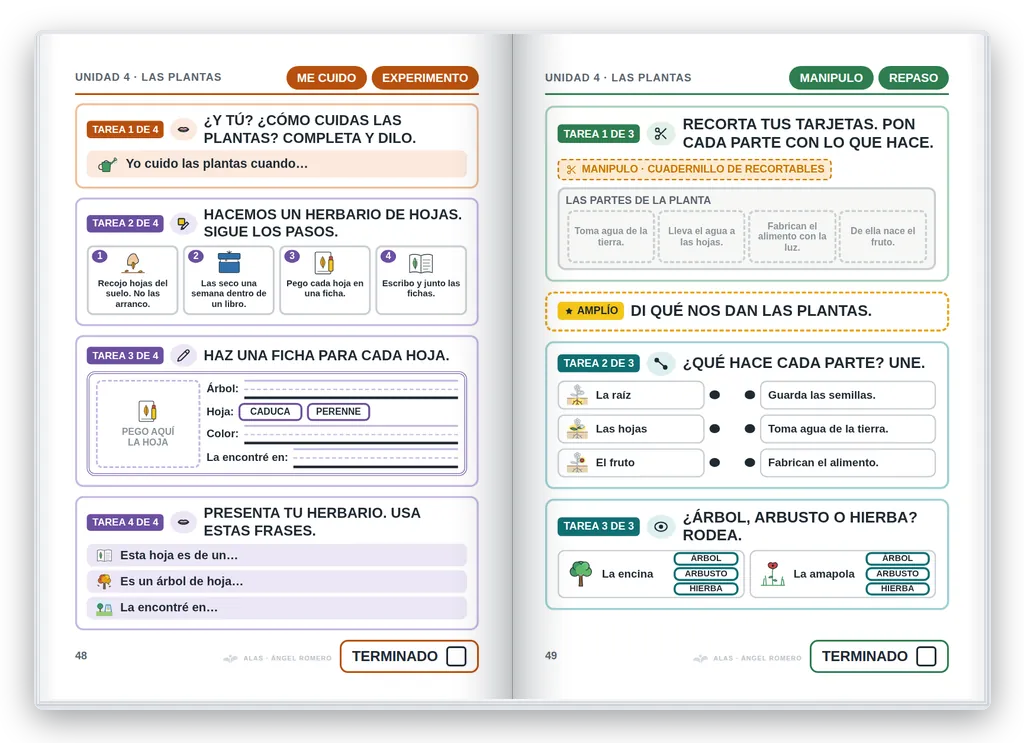Click the scissors icon beside Tarea 1 de 3
Viewport: 1024px width, 743px height.
(661, 134)
